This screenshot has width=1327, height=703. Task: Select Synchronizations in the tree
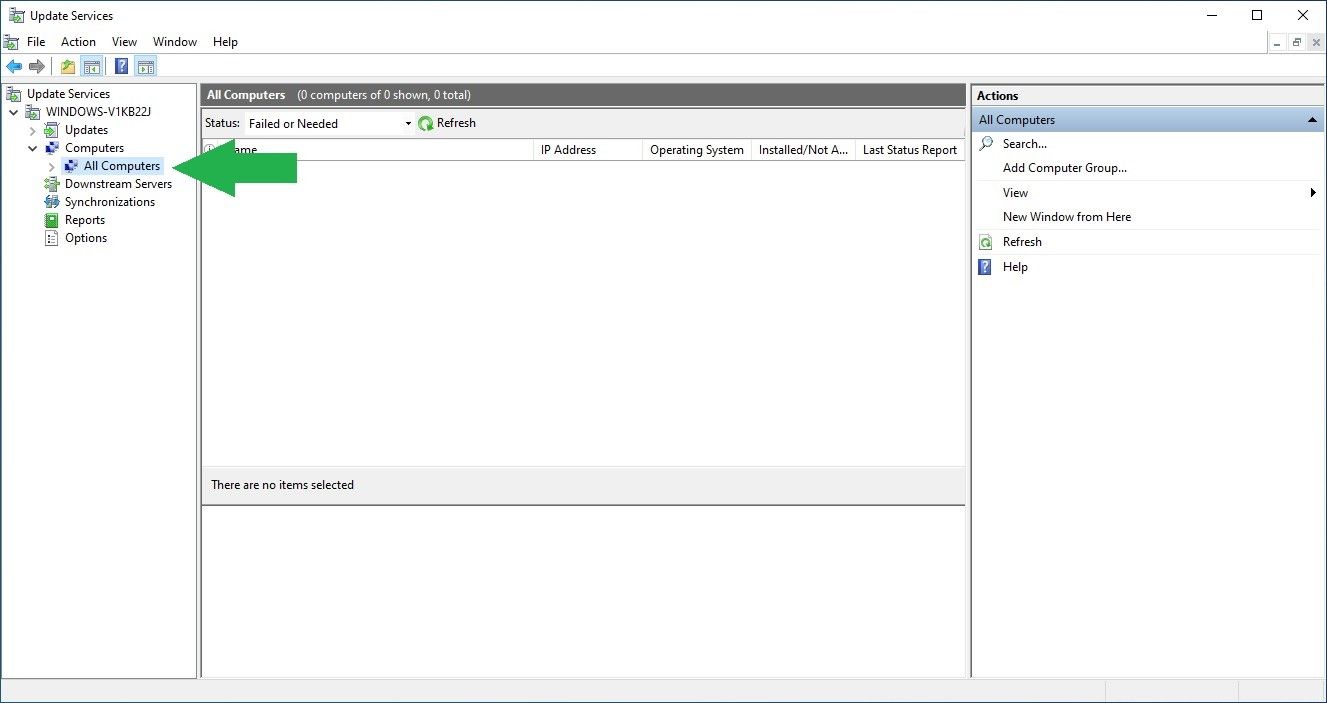[110, 202]
